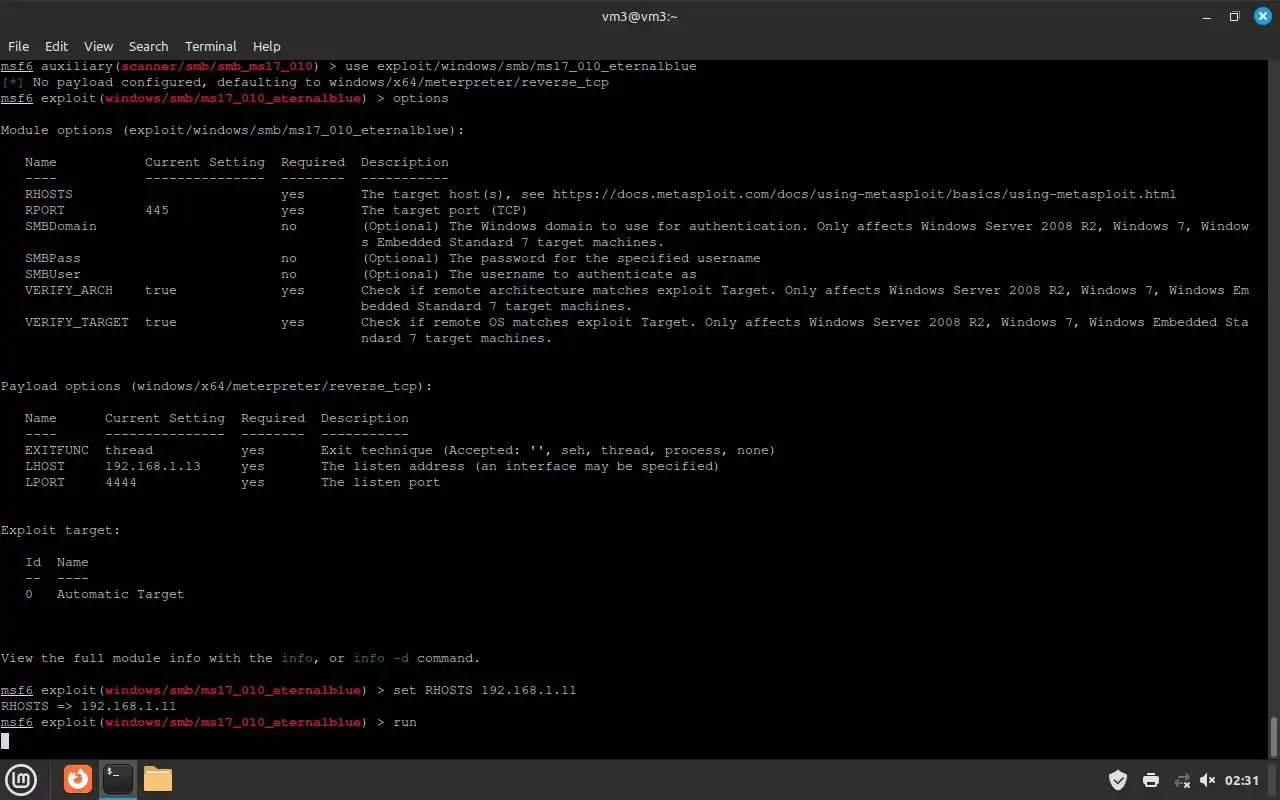Click the 'No payload configured' warning line
This screenshot has width=1280, height=800.
[x=305, y=82]
